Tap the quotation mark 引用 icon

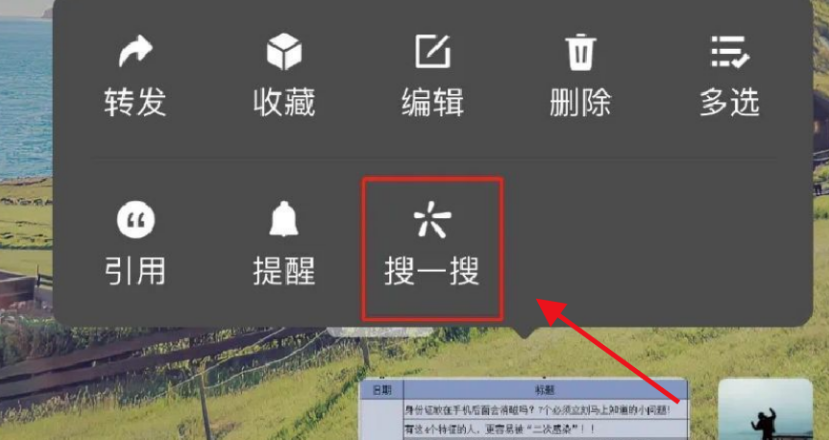(136, 220)
